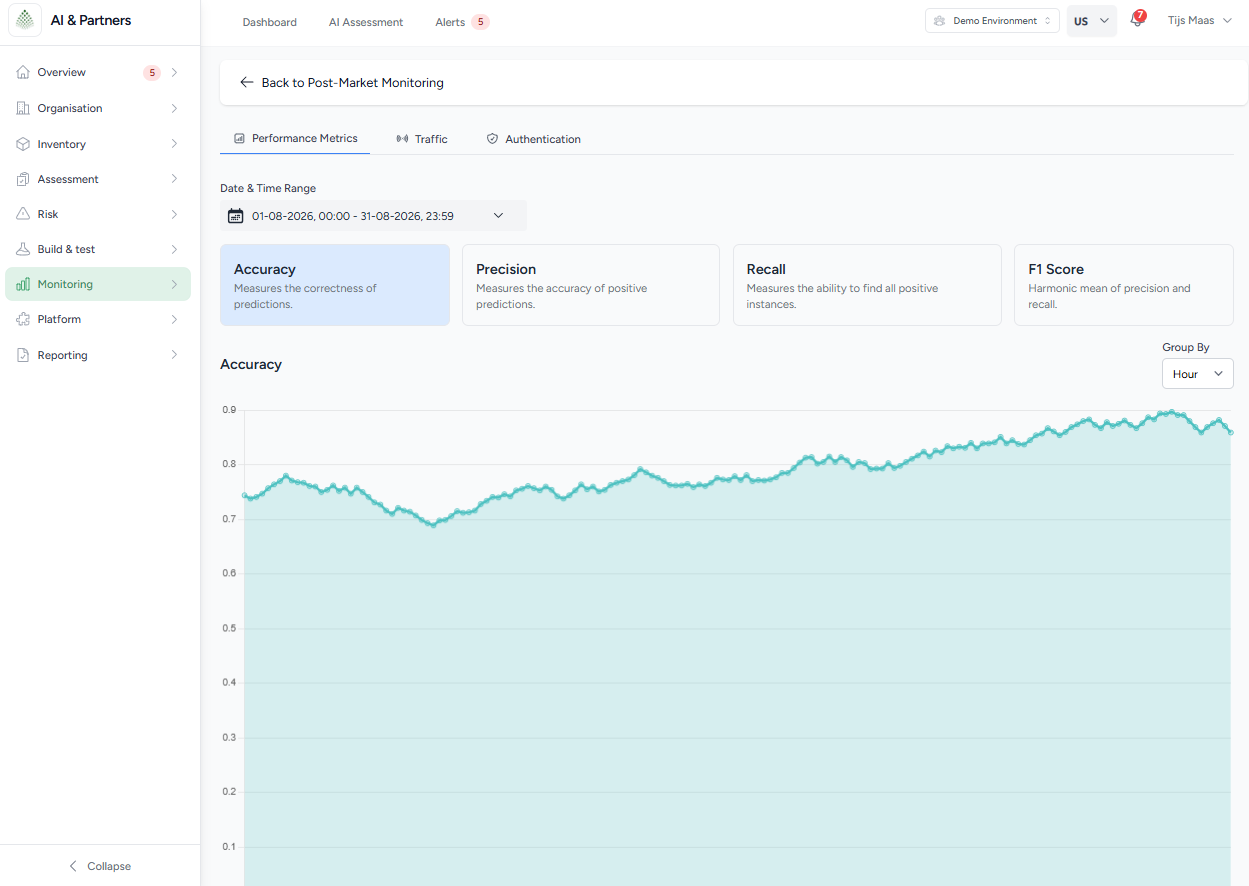Expand the Assessment menu chevron
The width and height of the screenshot is (1249, 886).
pyautogui.click(x=174, y=179)
